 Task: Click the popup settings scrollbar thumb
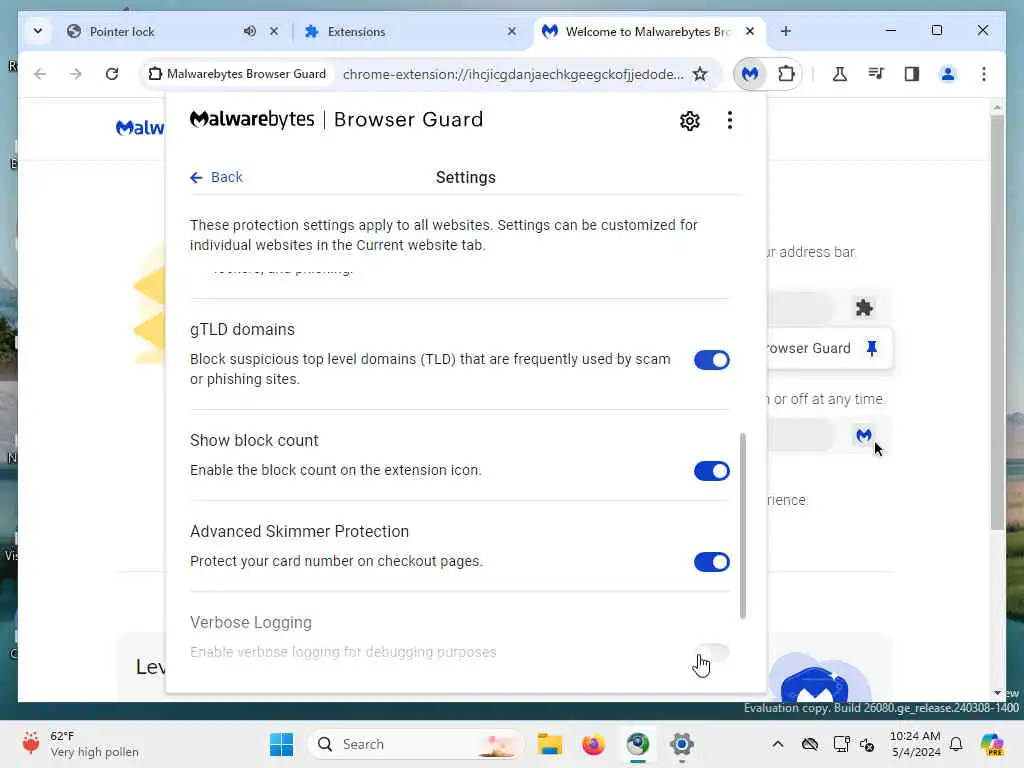(743, 526)
